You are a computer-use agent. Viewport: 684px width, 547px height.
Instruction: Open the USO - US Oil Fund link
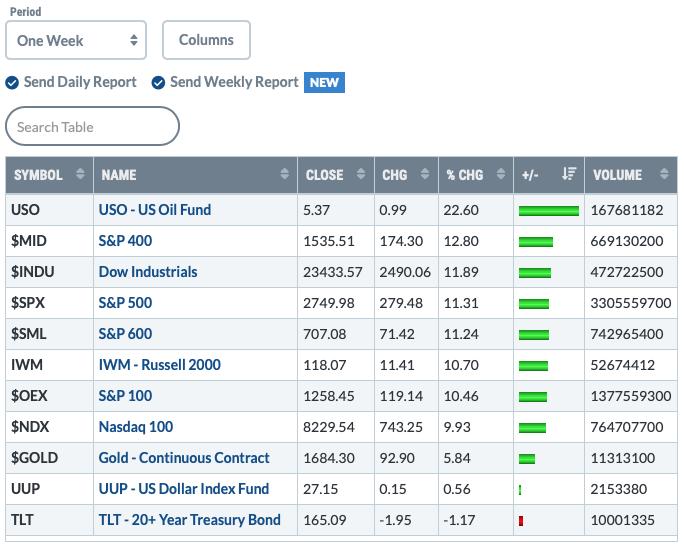pyautogui.click(x=155, y=210)
